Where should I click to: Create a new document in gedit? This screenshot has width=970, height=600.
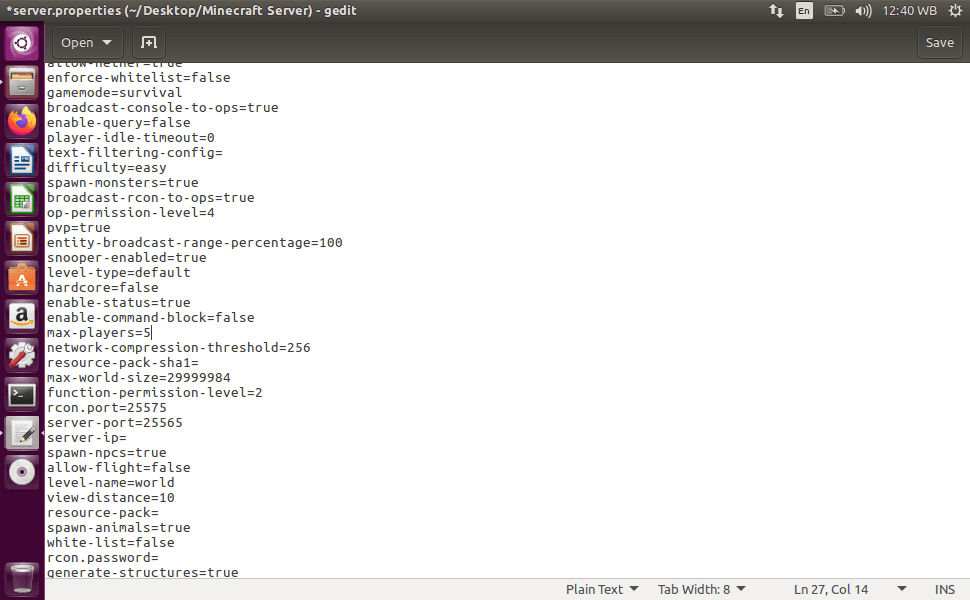click(x=148, y=43)
